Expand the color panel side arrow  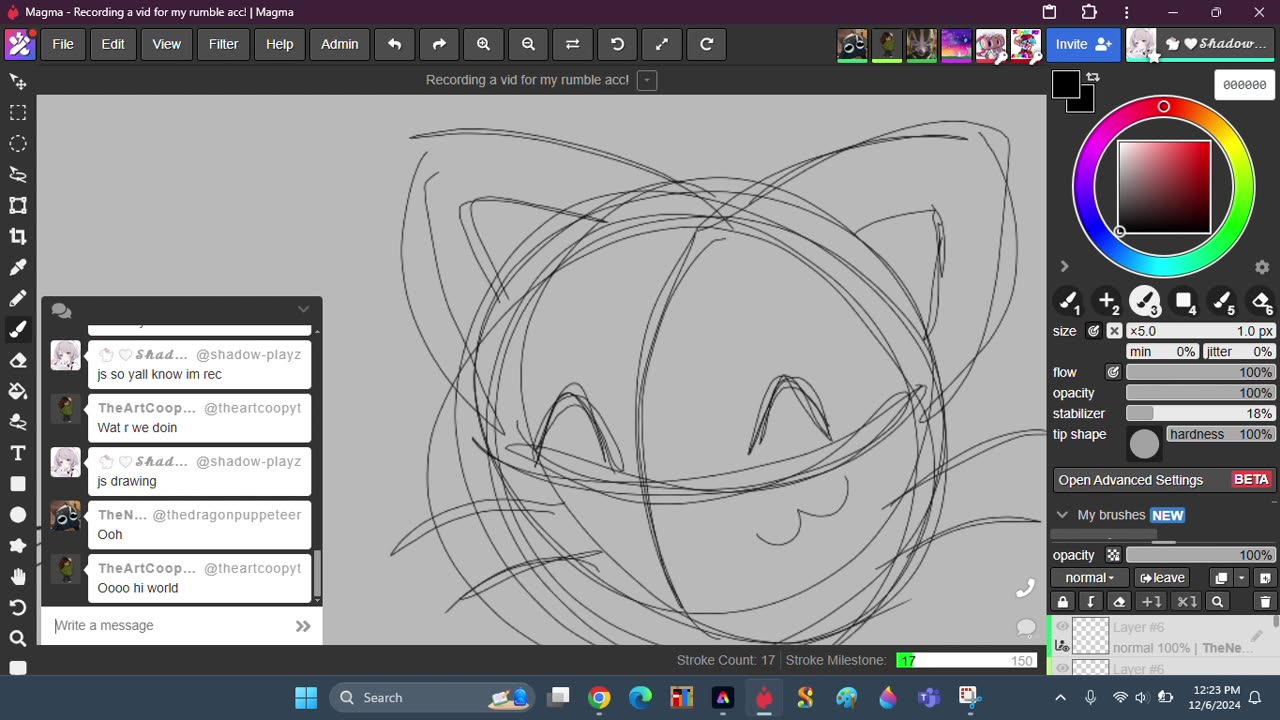click(x=1064, y=266)
